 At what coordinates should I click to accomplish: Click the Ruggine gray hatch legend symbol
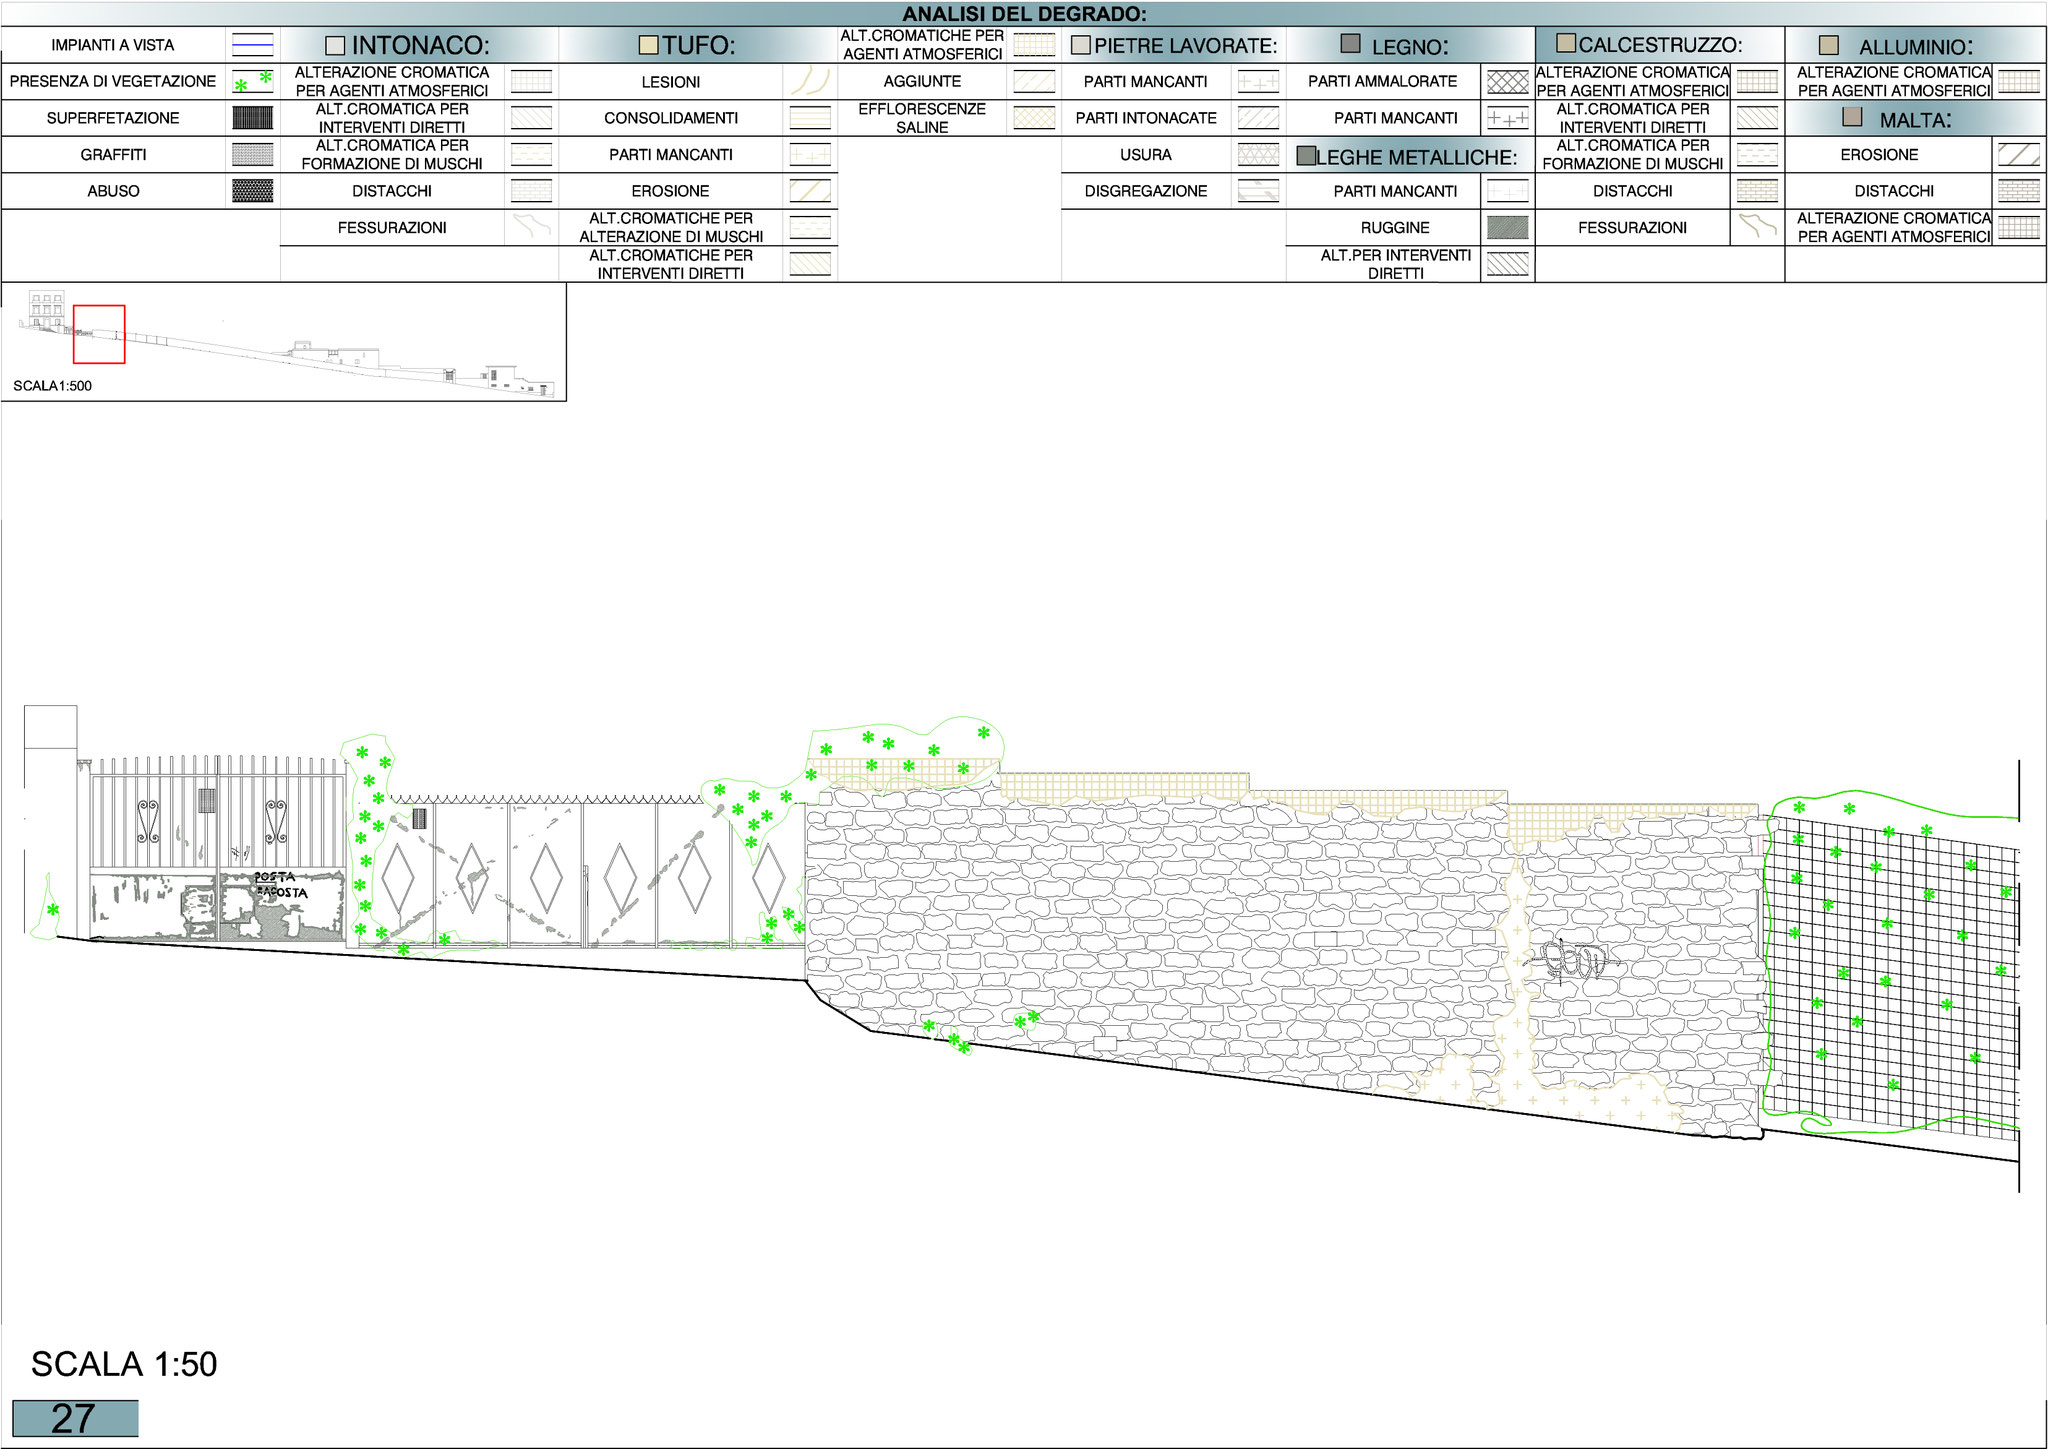[1507, 228]
